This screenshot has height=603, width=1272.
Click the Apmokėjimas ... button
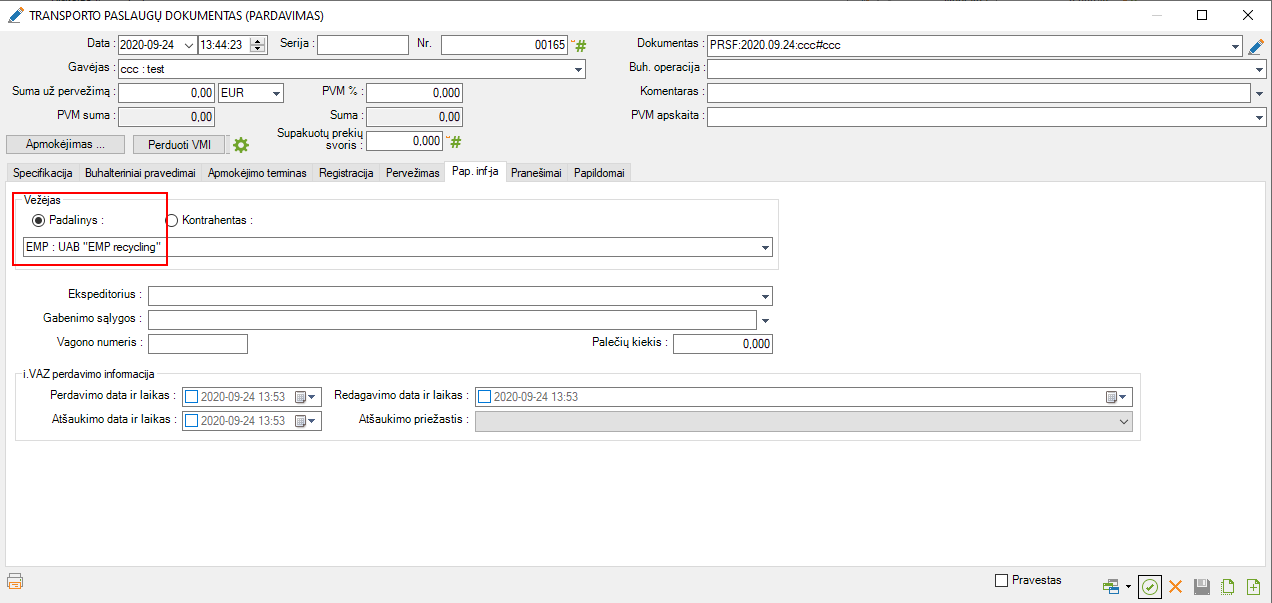66,145
